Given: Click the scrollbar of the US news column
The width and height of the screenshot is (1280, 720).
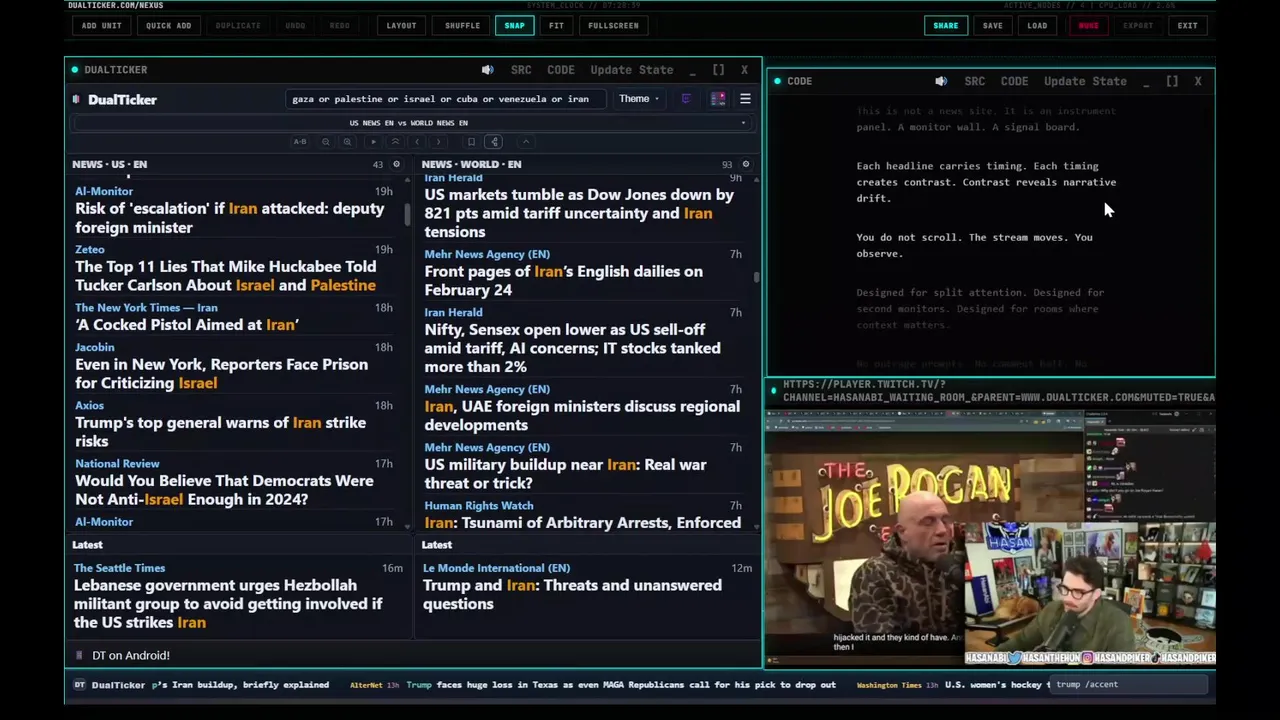Looking at the screenshot, I should [x=407, y=213].
